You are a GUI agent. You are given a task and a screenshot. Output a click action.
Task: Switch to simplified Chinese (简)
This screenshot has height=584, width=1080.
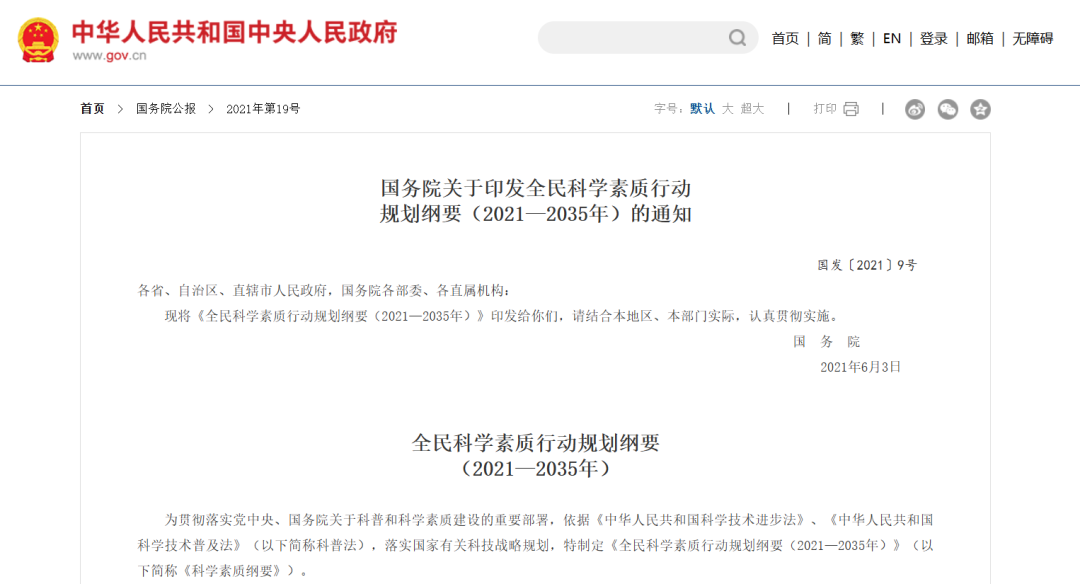click(824, 38)
